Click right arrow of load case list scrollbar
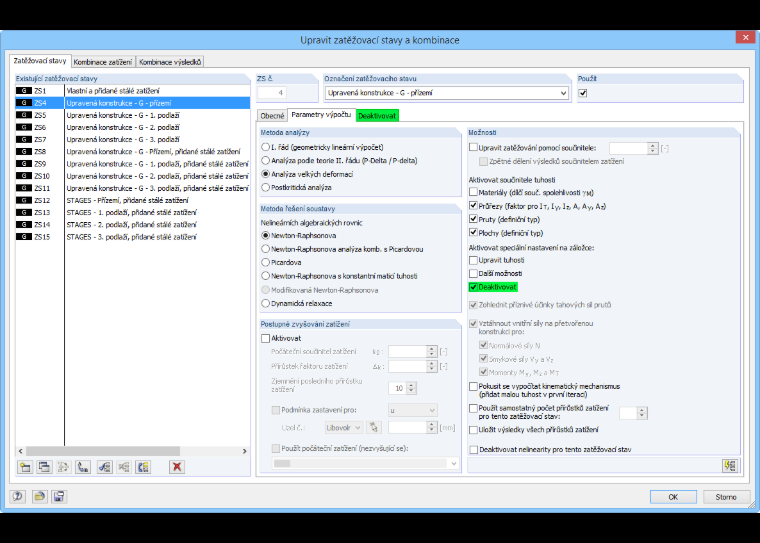This screenshot has height=543, width=760. (x=244, y=451)
